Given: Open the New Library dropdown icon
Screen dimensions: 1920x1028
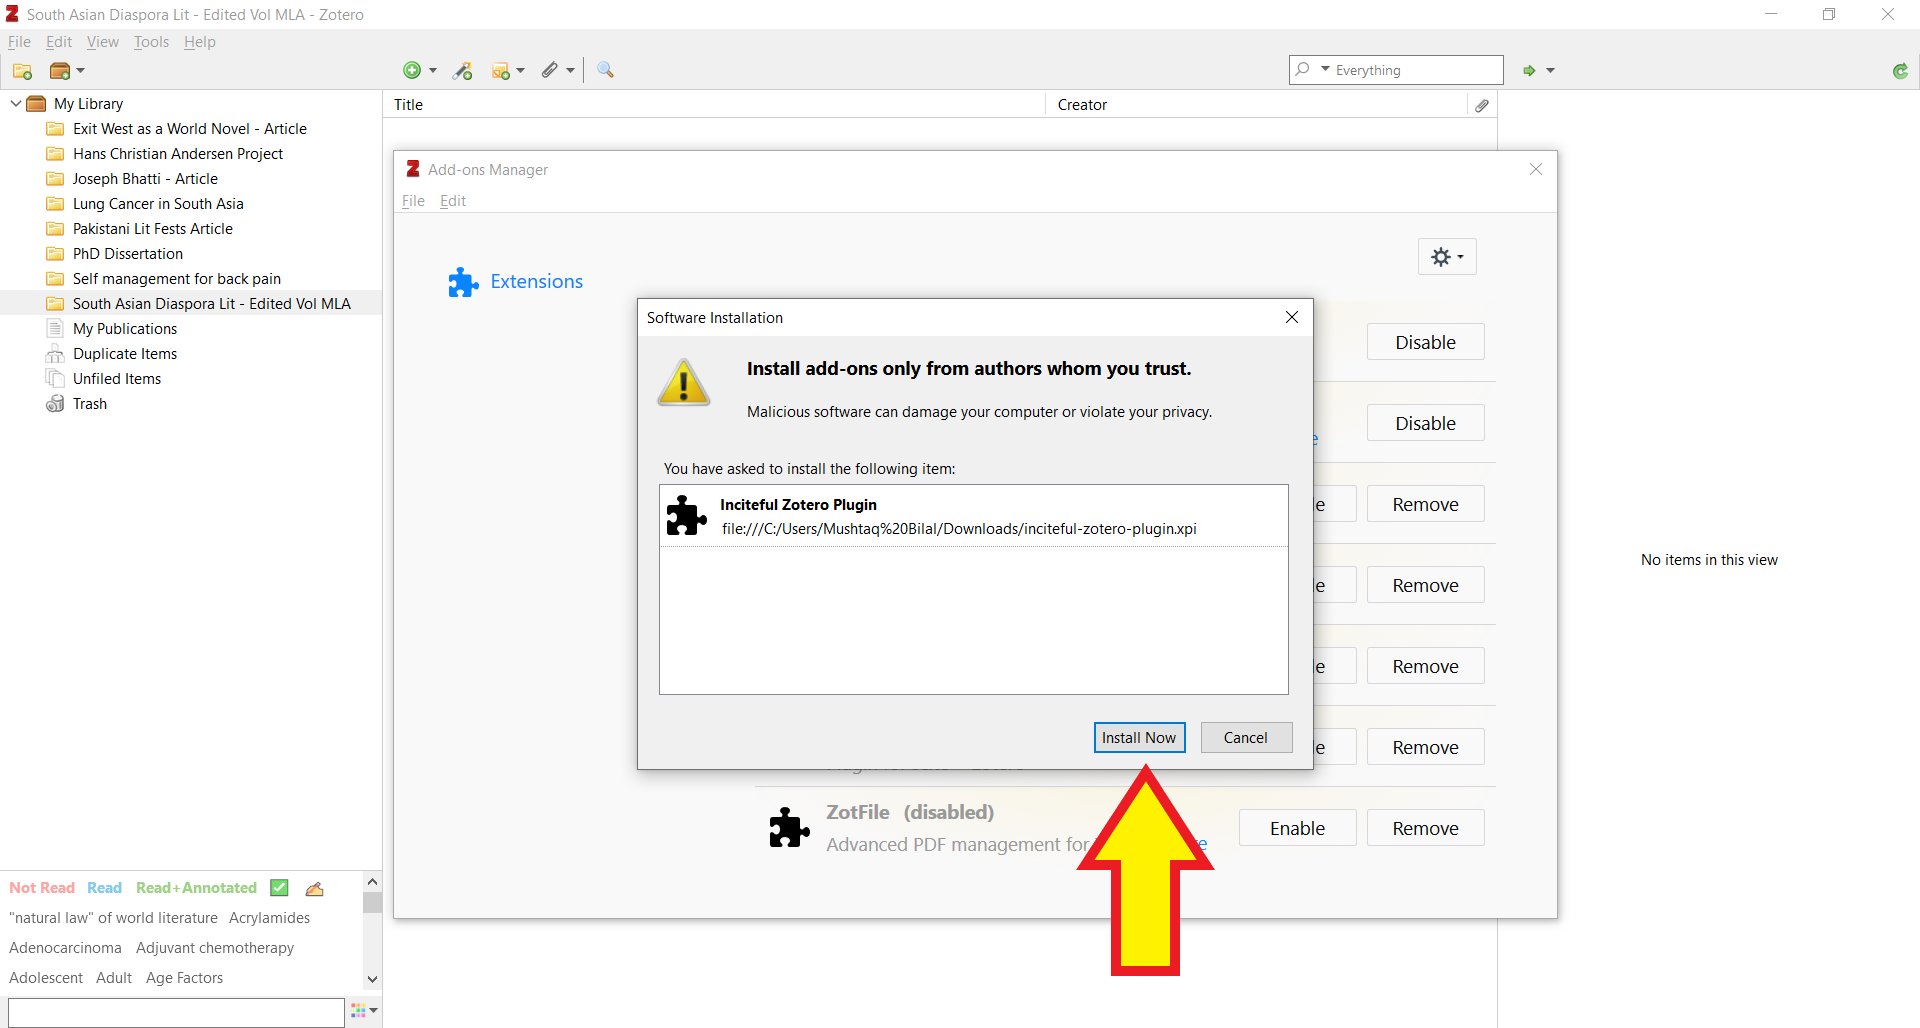Looking at the screenshot, I should point(67,71).
